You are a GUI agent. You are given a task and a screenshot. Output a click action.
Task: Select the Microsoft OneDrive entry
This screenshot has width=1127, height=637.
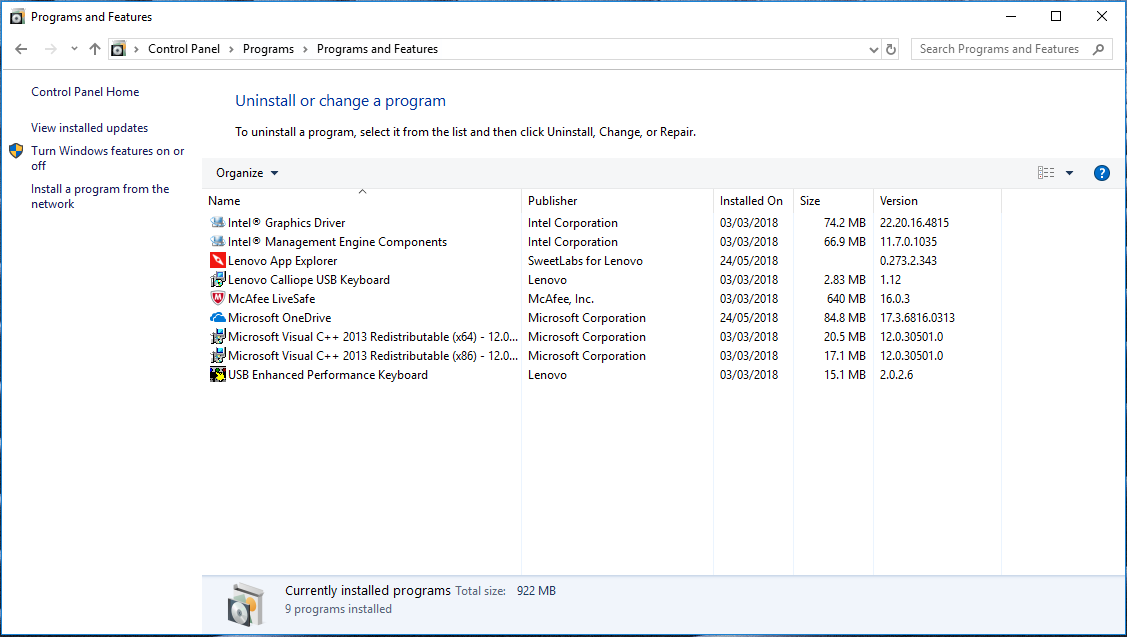(280, 318)
